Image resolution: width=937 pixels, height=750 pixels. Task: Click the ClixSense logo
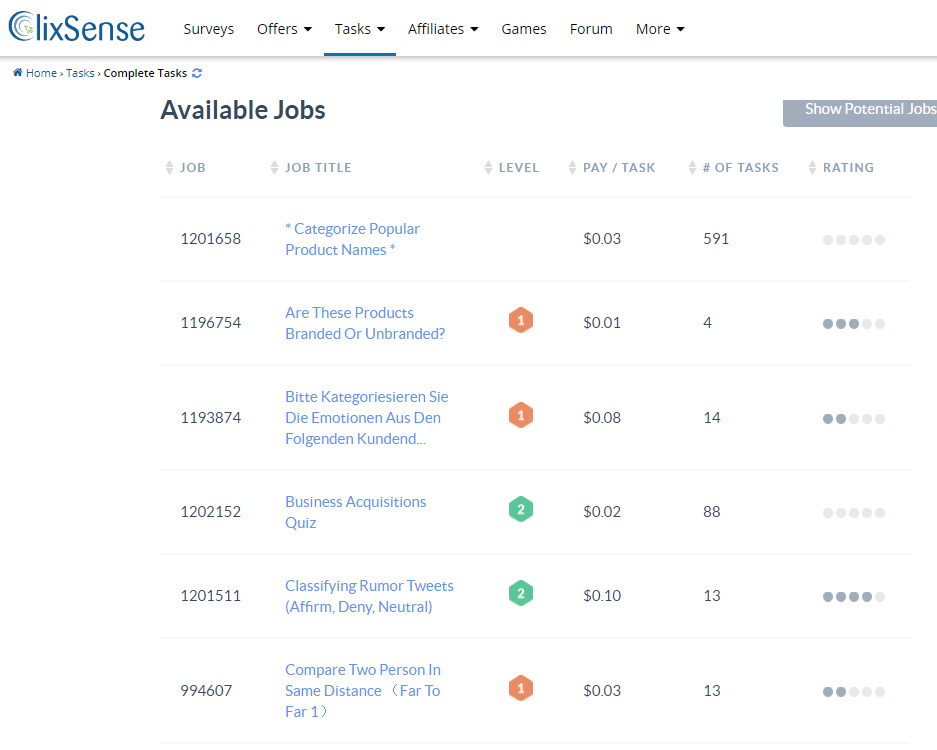click(x=76, y=27)
